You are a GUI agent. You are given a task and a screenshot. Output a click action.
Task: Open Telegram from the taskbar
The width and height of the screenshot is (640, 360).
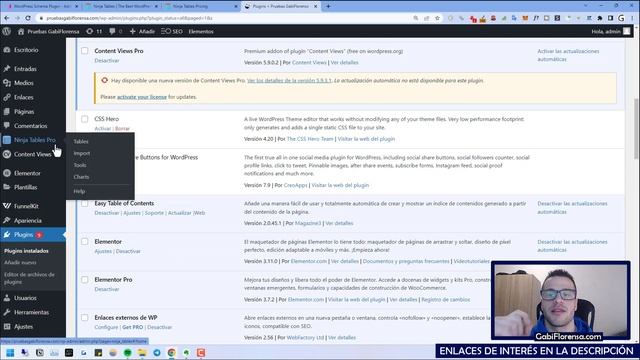click(157, 353)
